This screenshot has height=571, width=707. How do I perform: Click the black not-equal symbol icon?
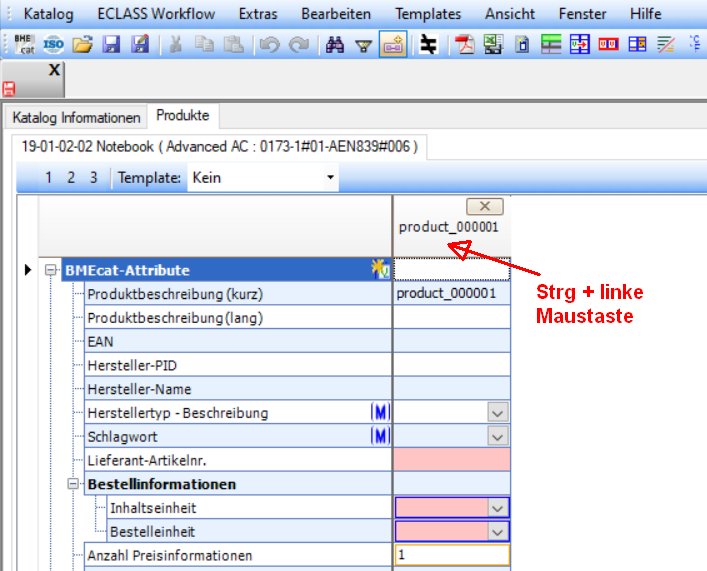point(428,44)
